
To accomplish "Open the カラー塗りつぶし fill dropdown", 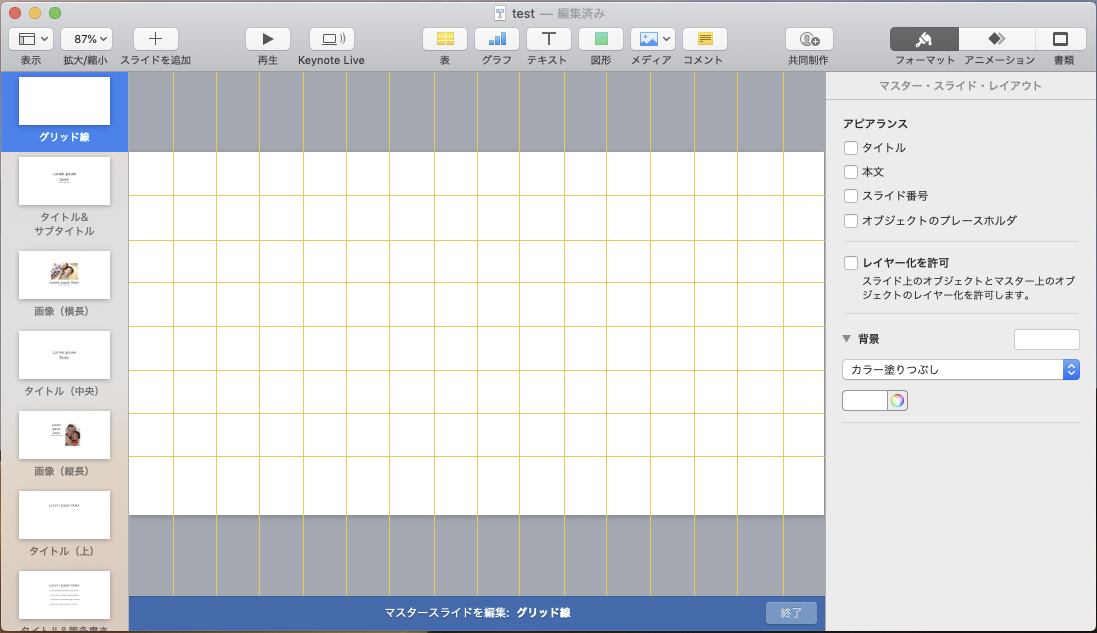I will [x=961, y=369].
